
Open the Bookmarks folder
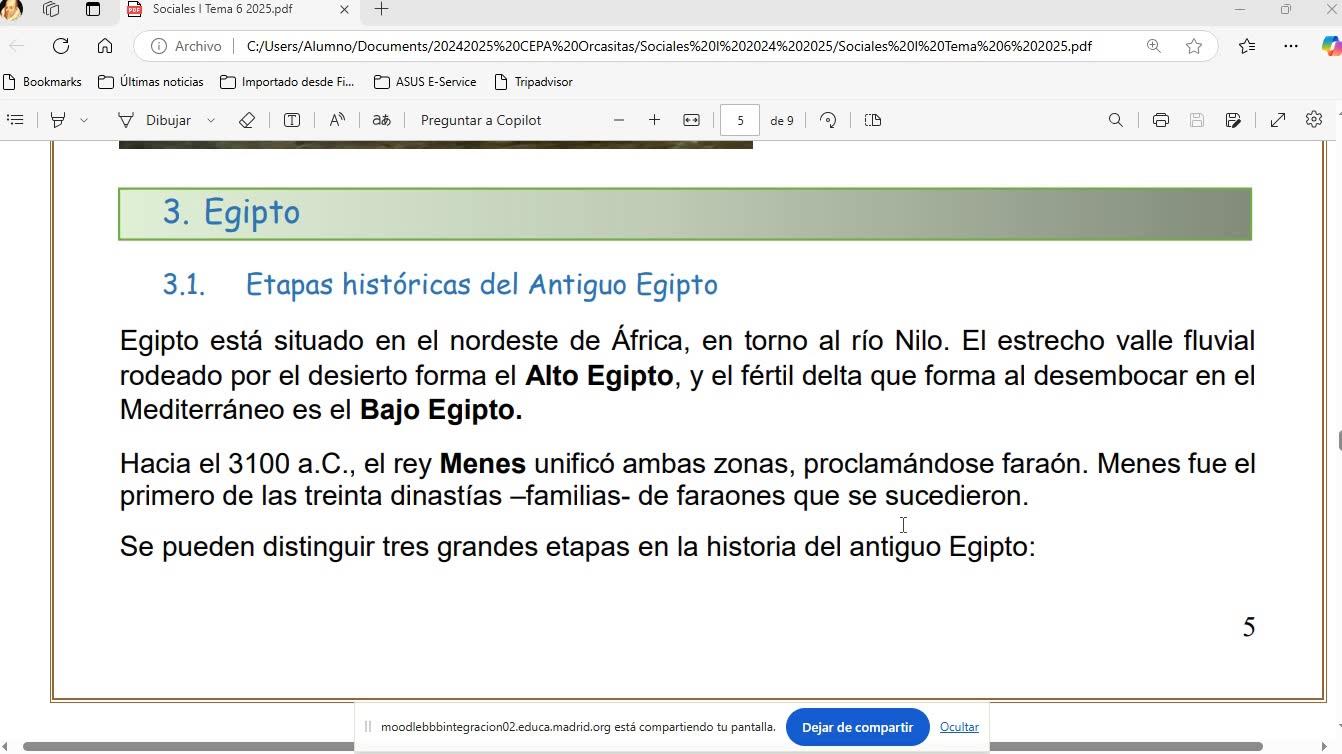pos(42,82)
